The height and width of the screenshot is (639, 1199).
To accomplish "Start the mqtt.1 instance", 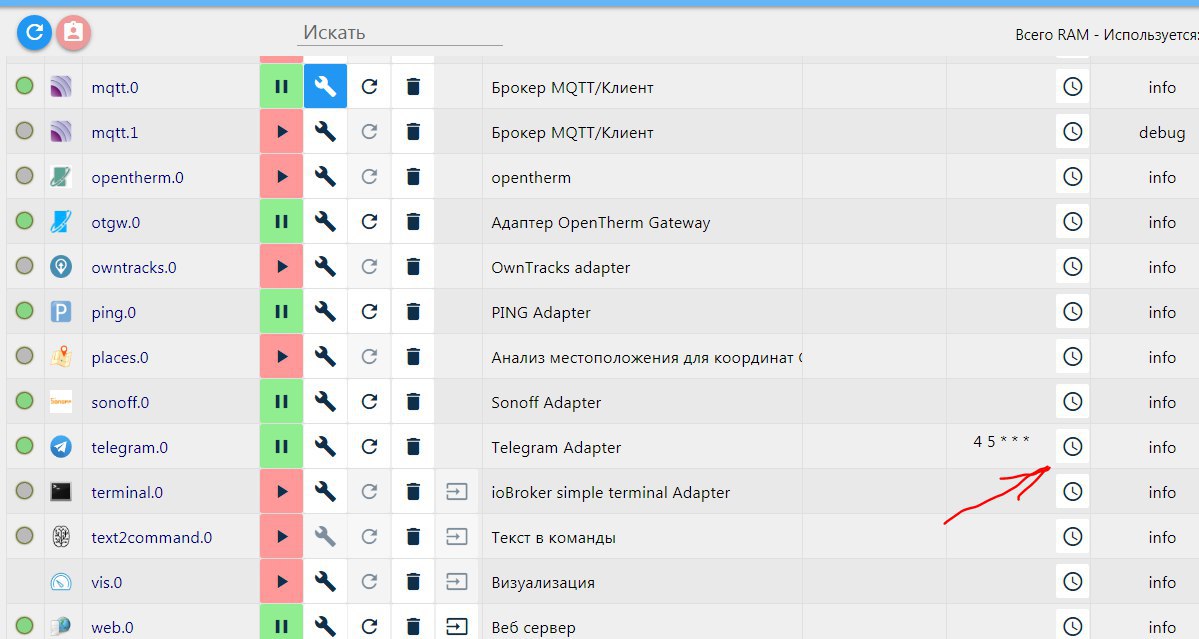I will click(281, 131).
